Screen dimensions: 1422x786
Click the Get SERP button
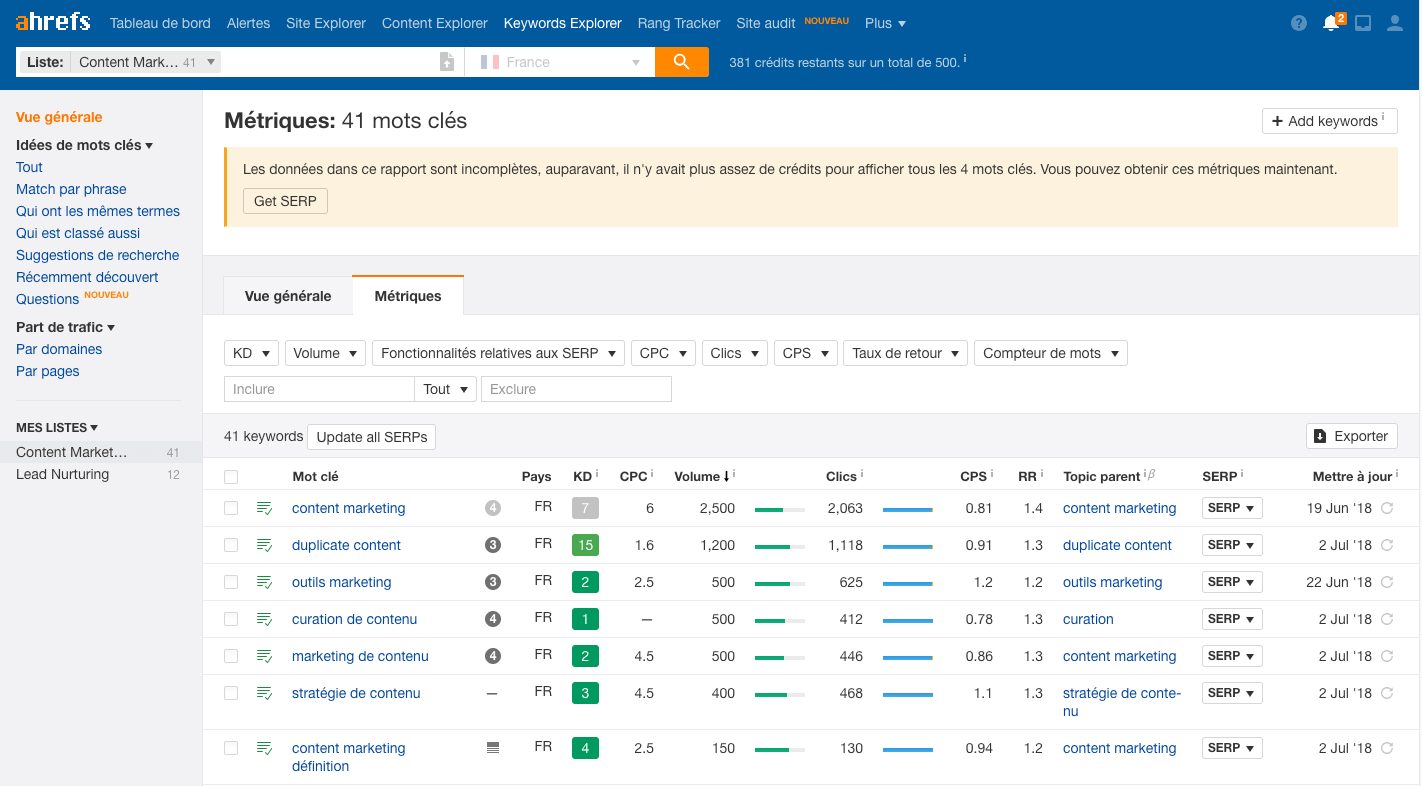tap(285, 201)
